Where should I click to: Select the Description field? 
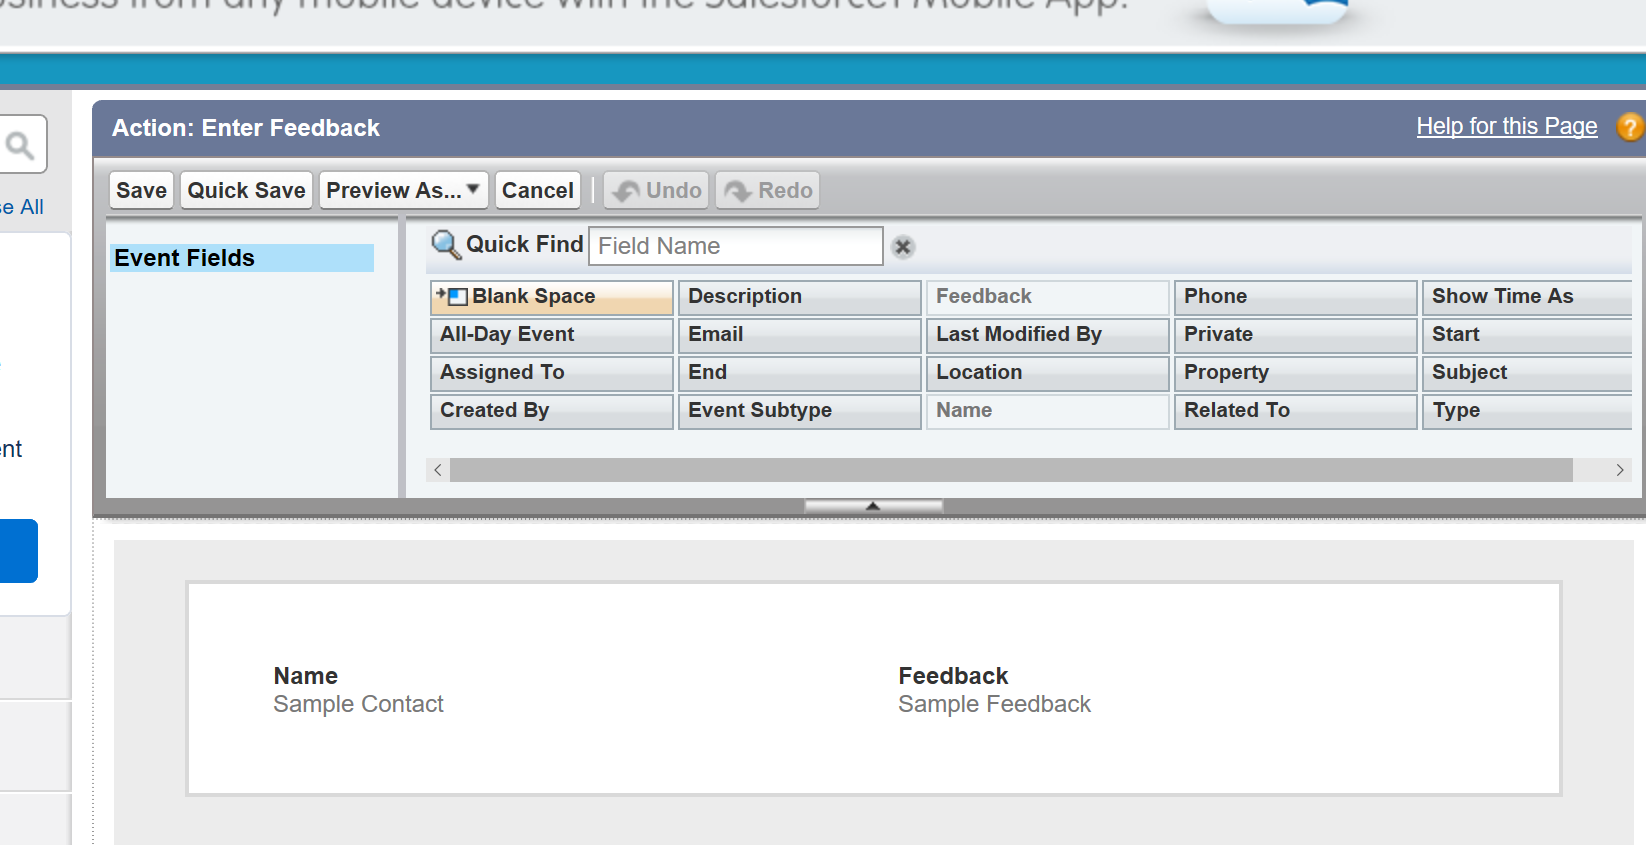click(800, 297)
